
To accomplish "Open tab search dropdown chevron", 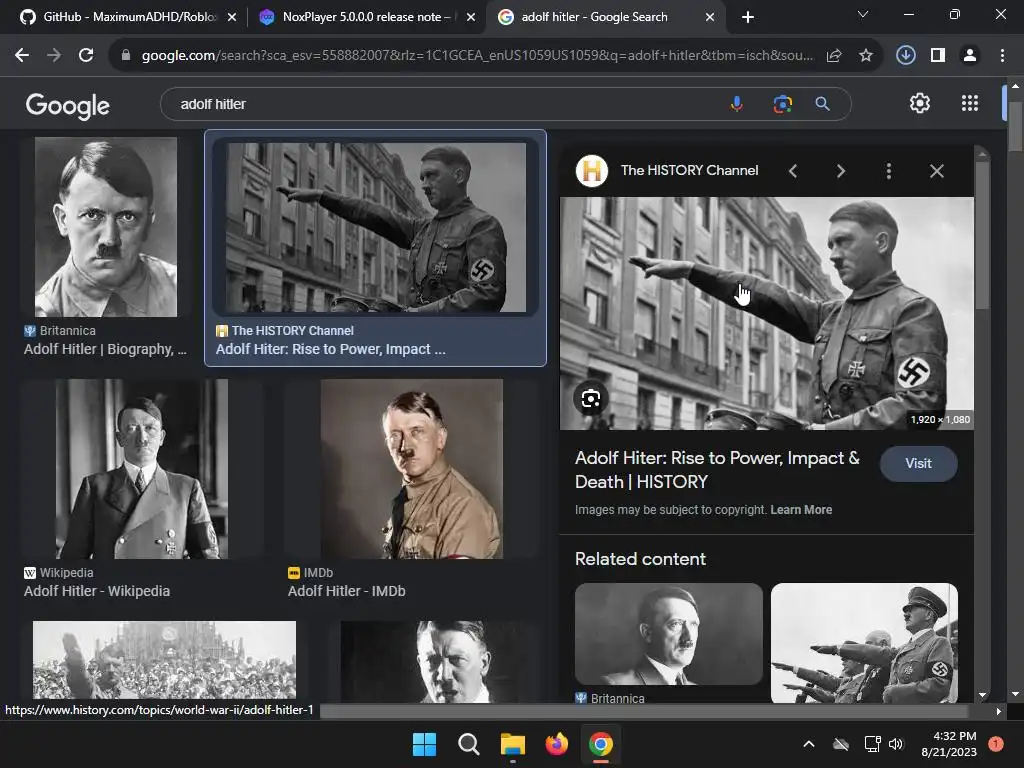I will click(863, 14).
